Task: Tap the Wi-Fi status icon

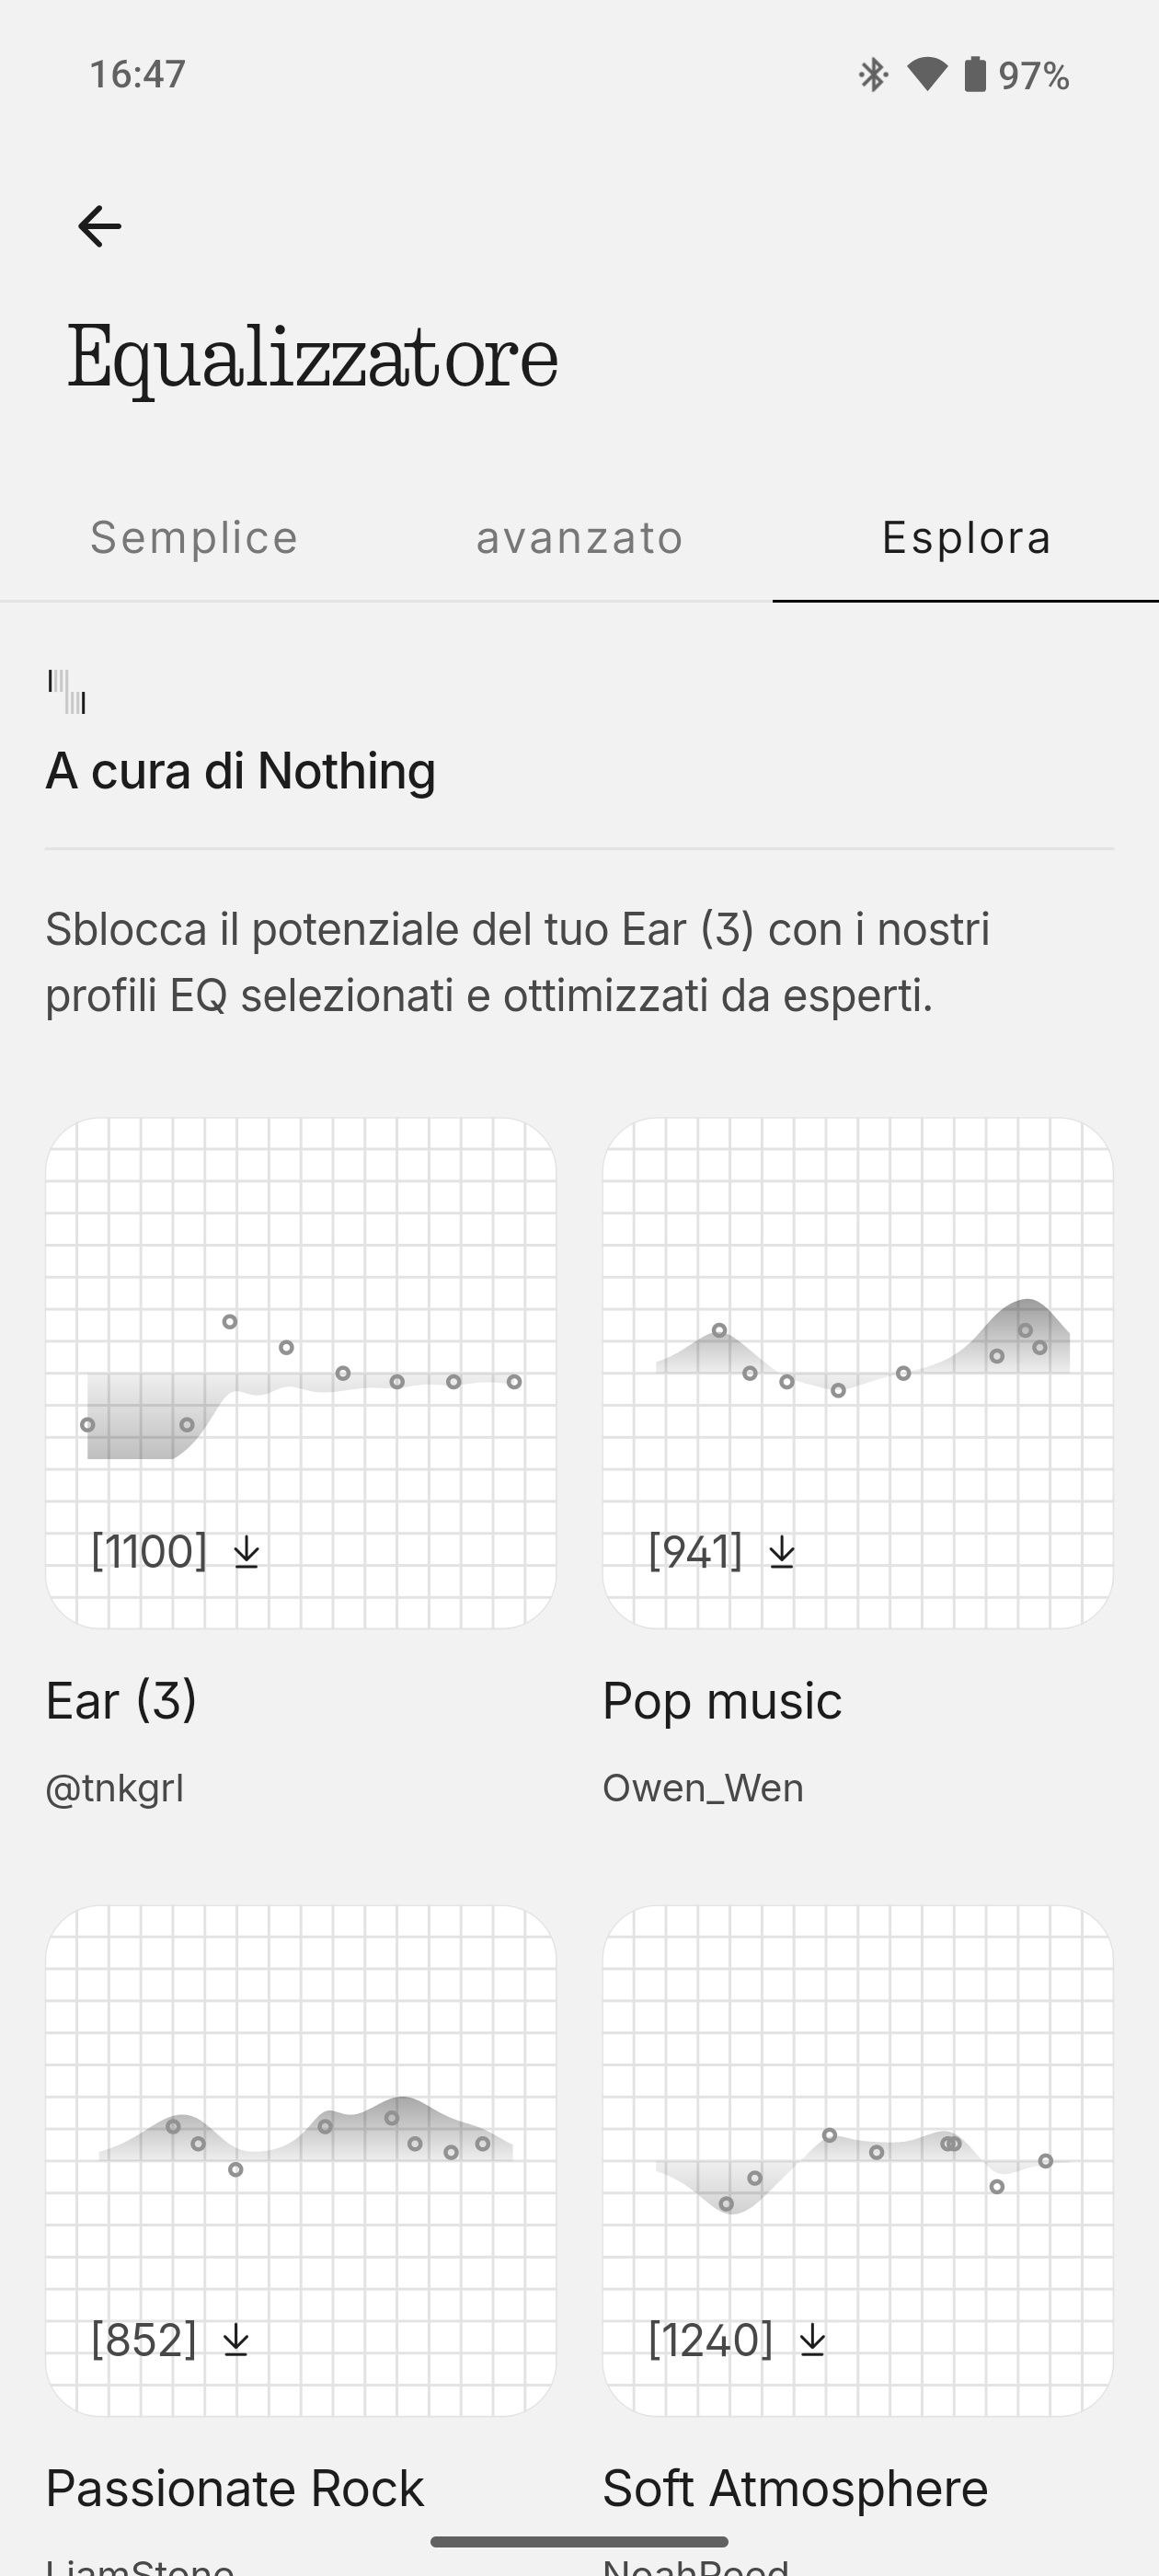Action: pos(927,75)
